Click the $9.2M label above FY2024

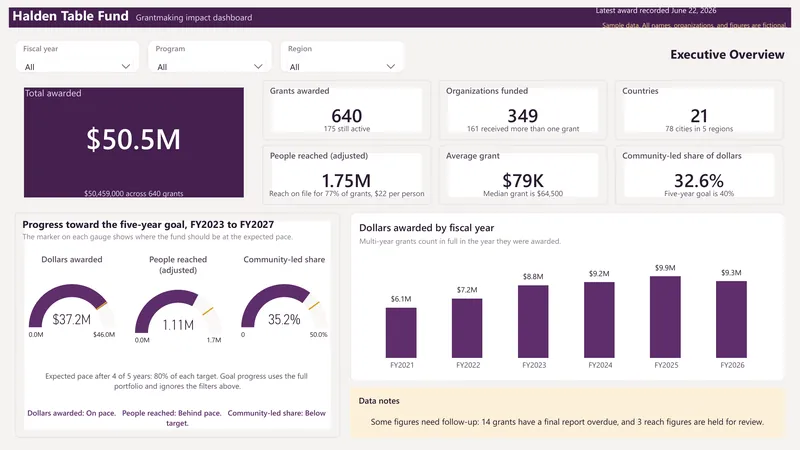click(599, 273)
